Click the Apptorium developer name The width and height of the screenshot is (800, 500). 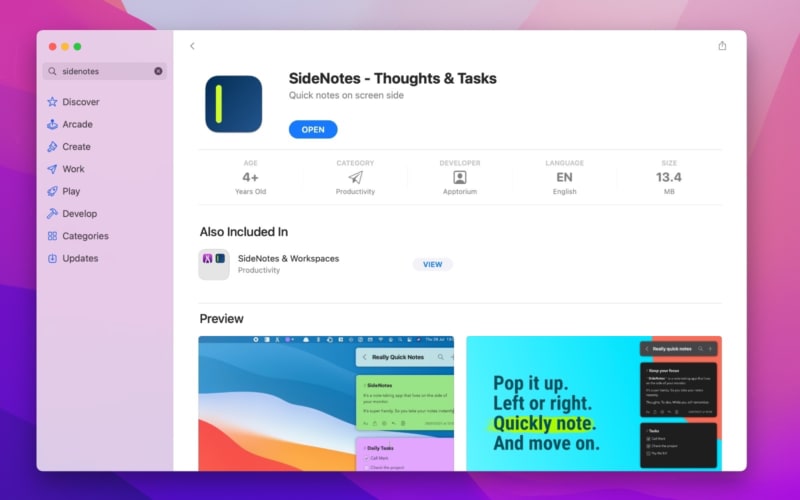coord(460,192)
